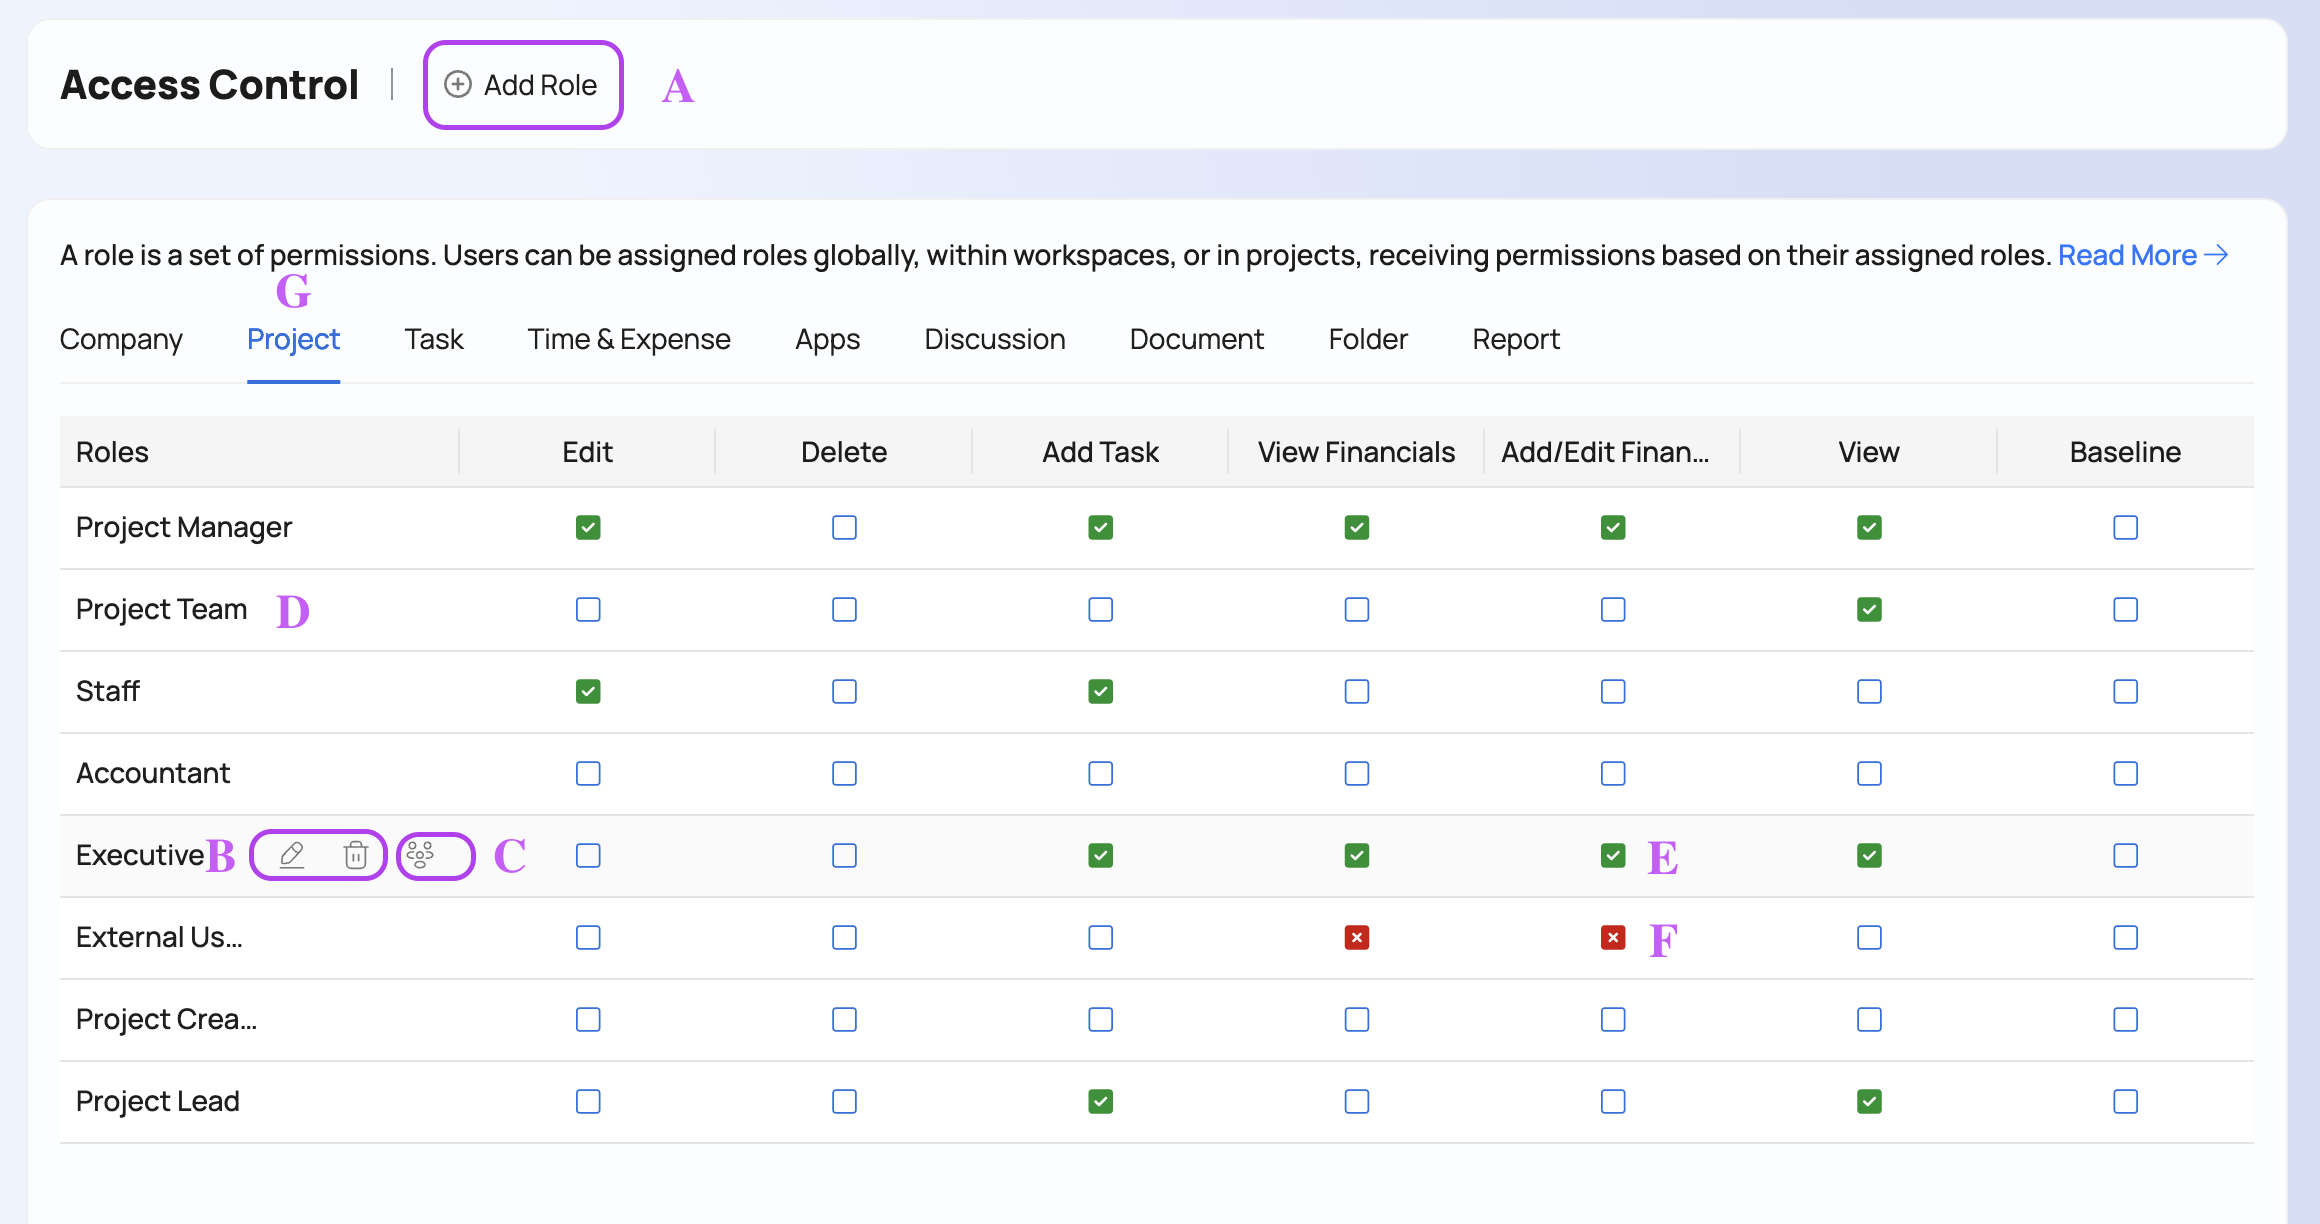Select the Report tab
The width and height of the screenshot is (2320, 1224).
1516,340
